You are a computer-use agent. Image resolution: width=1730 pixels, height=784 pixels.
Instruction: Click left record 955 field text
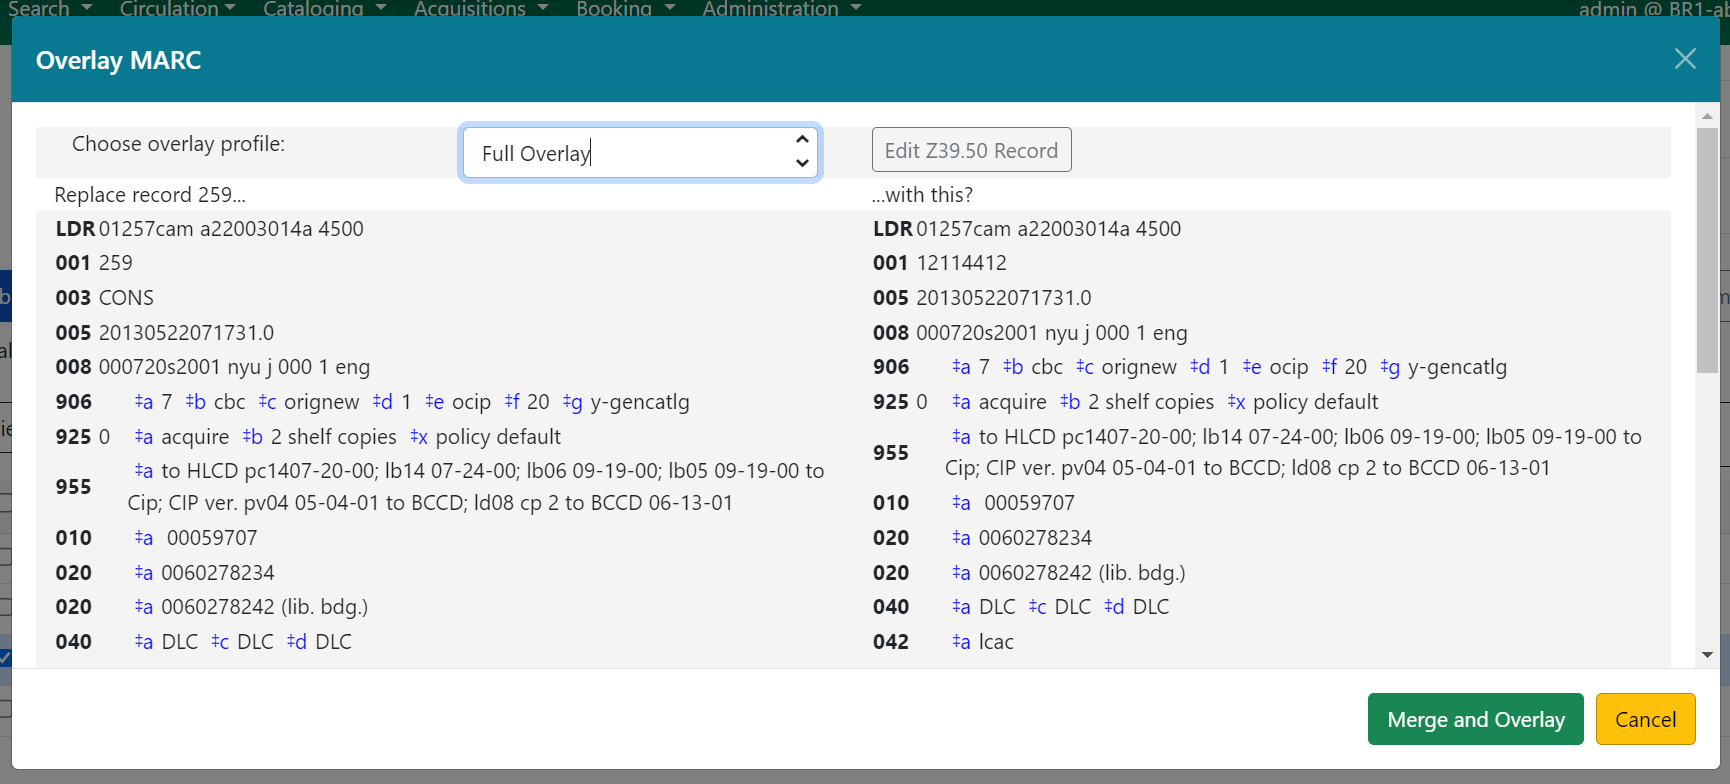pos(476,487)
